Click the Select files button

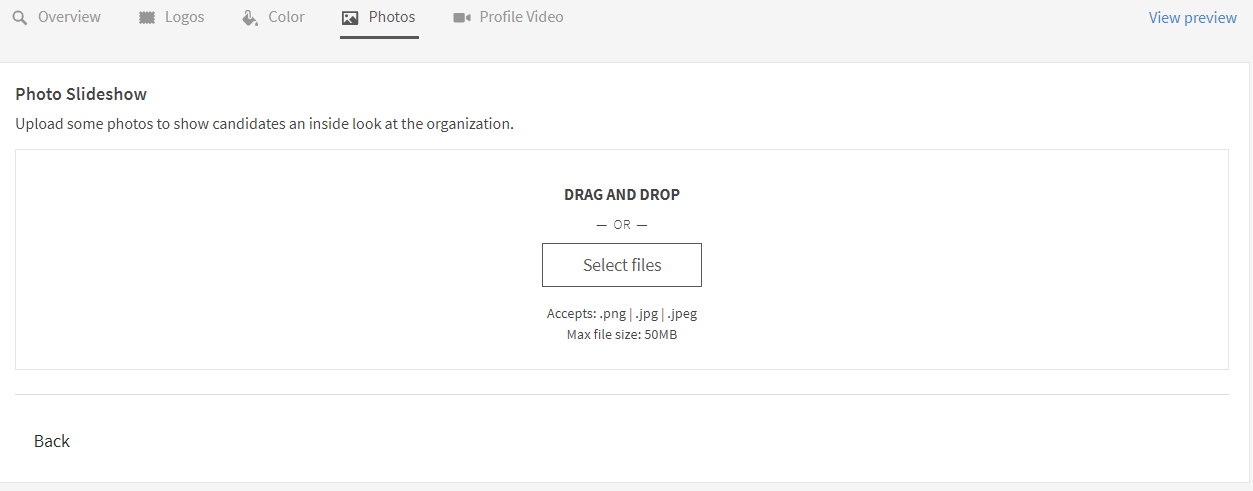tap(622, 265)
